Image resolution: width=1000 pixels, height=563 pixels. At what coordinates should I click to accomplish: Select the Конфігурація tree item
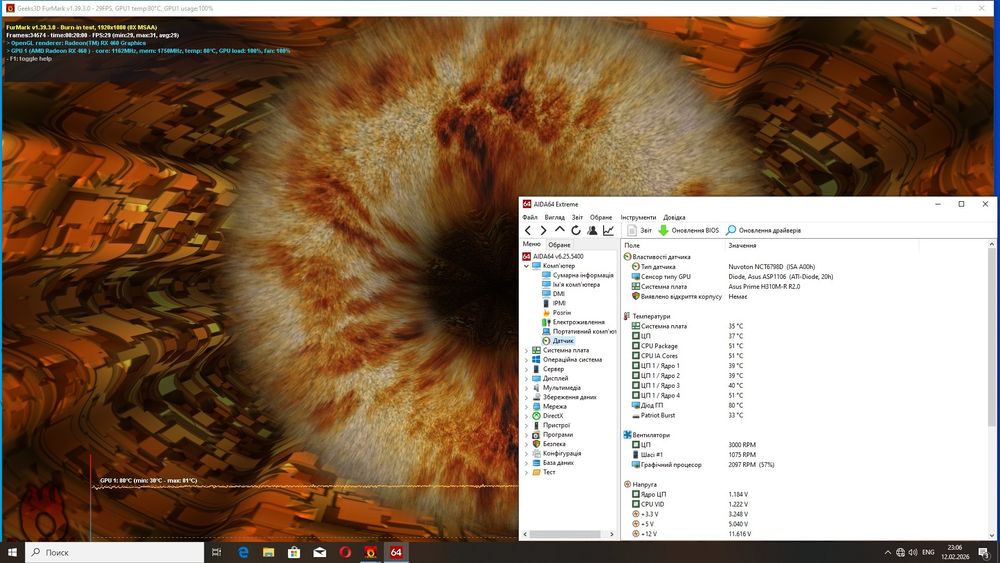click(x=562, y=453)
